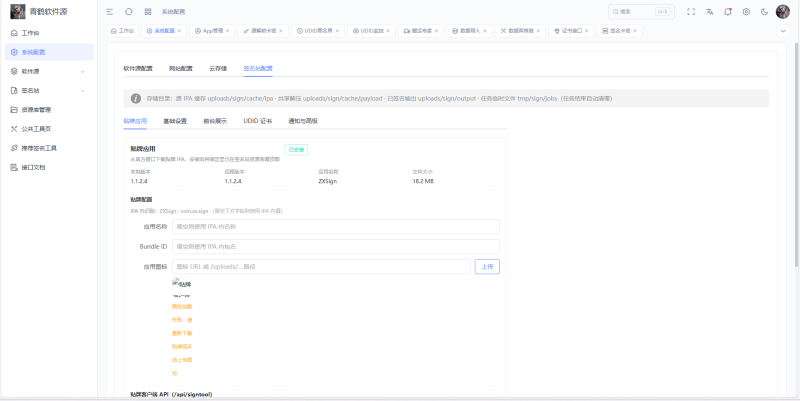800x401 pixels.
Task: Open the 前台展示 sub-tab
Action: 215,121
